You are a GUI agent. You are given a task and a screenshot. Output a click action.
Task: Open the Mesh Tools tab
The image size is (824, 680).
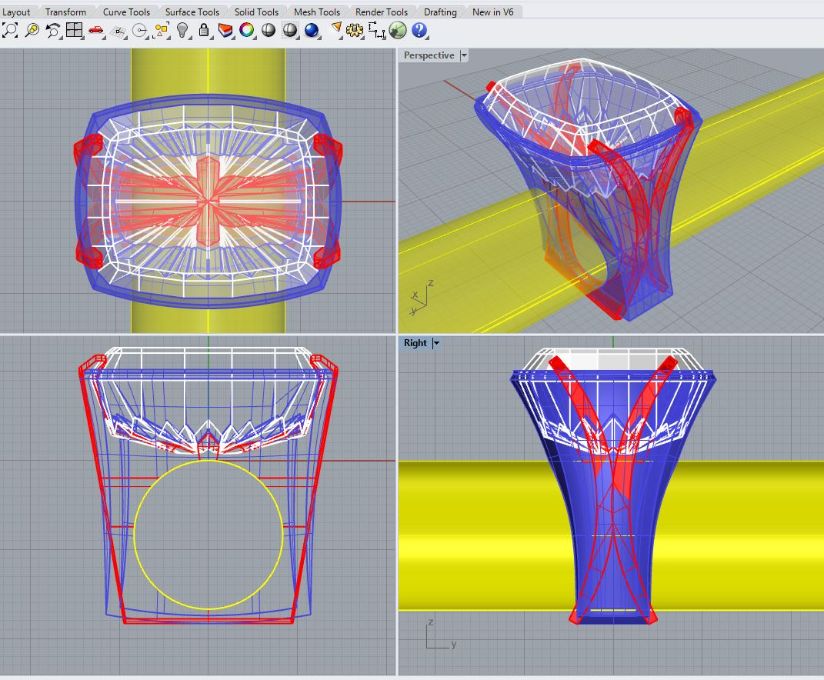point(318,12)
